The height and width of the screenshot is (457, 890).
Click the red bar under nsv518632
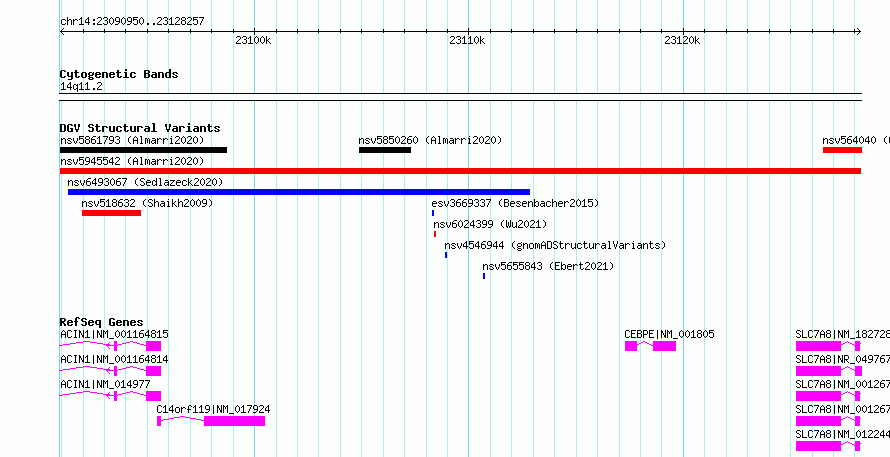tap(111, 213)
